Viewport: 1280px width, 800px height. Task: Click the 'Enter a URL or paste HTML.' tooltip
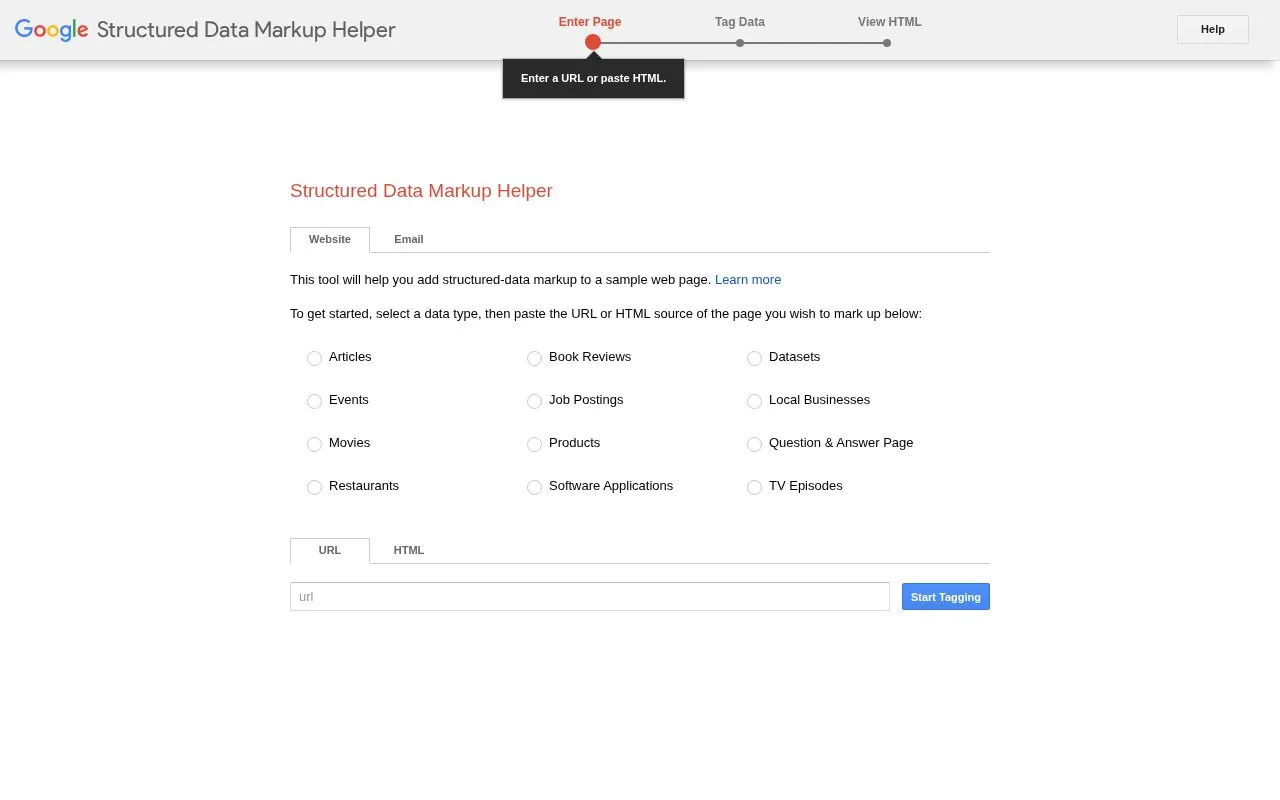point(593,78)
